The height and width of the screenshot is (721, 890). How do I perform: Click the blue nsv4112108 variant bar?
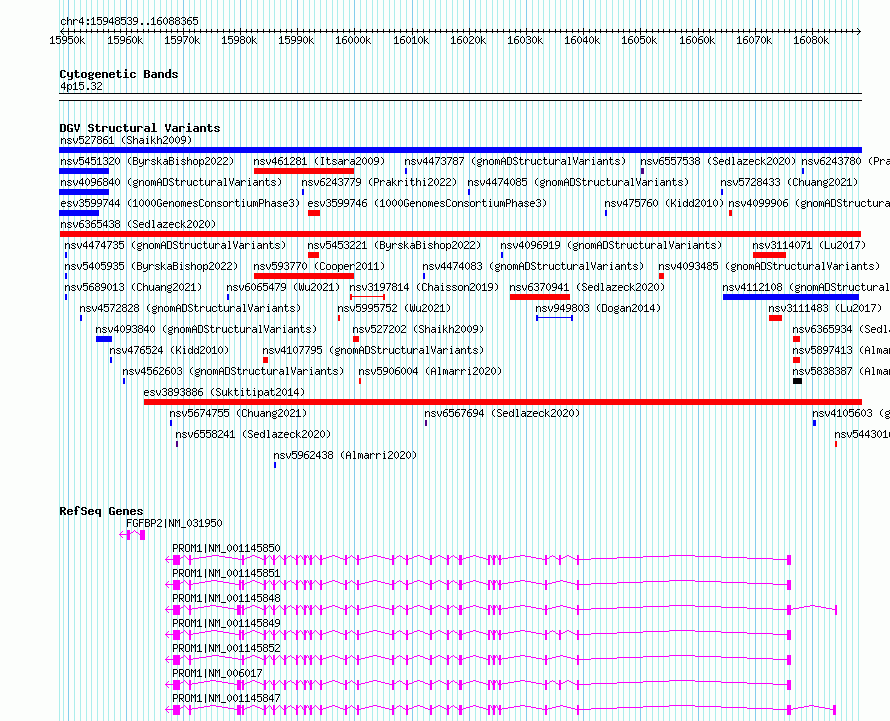pyautogui.click(x=791, y=297)
